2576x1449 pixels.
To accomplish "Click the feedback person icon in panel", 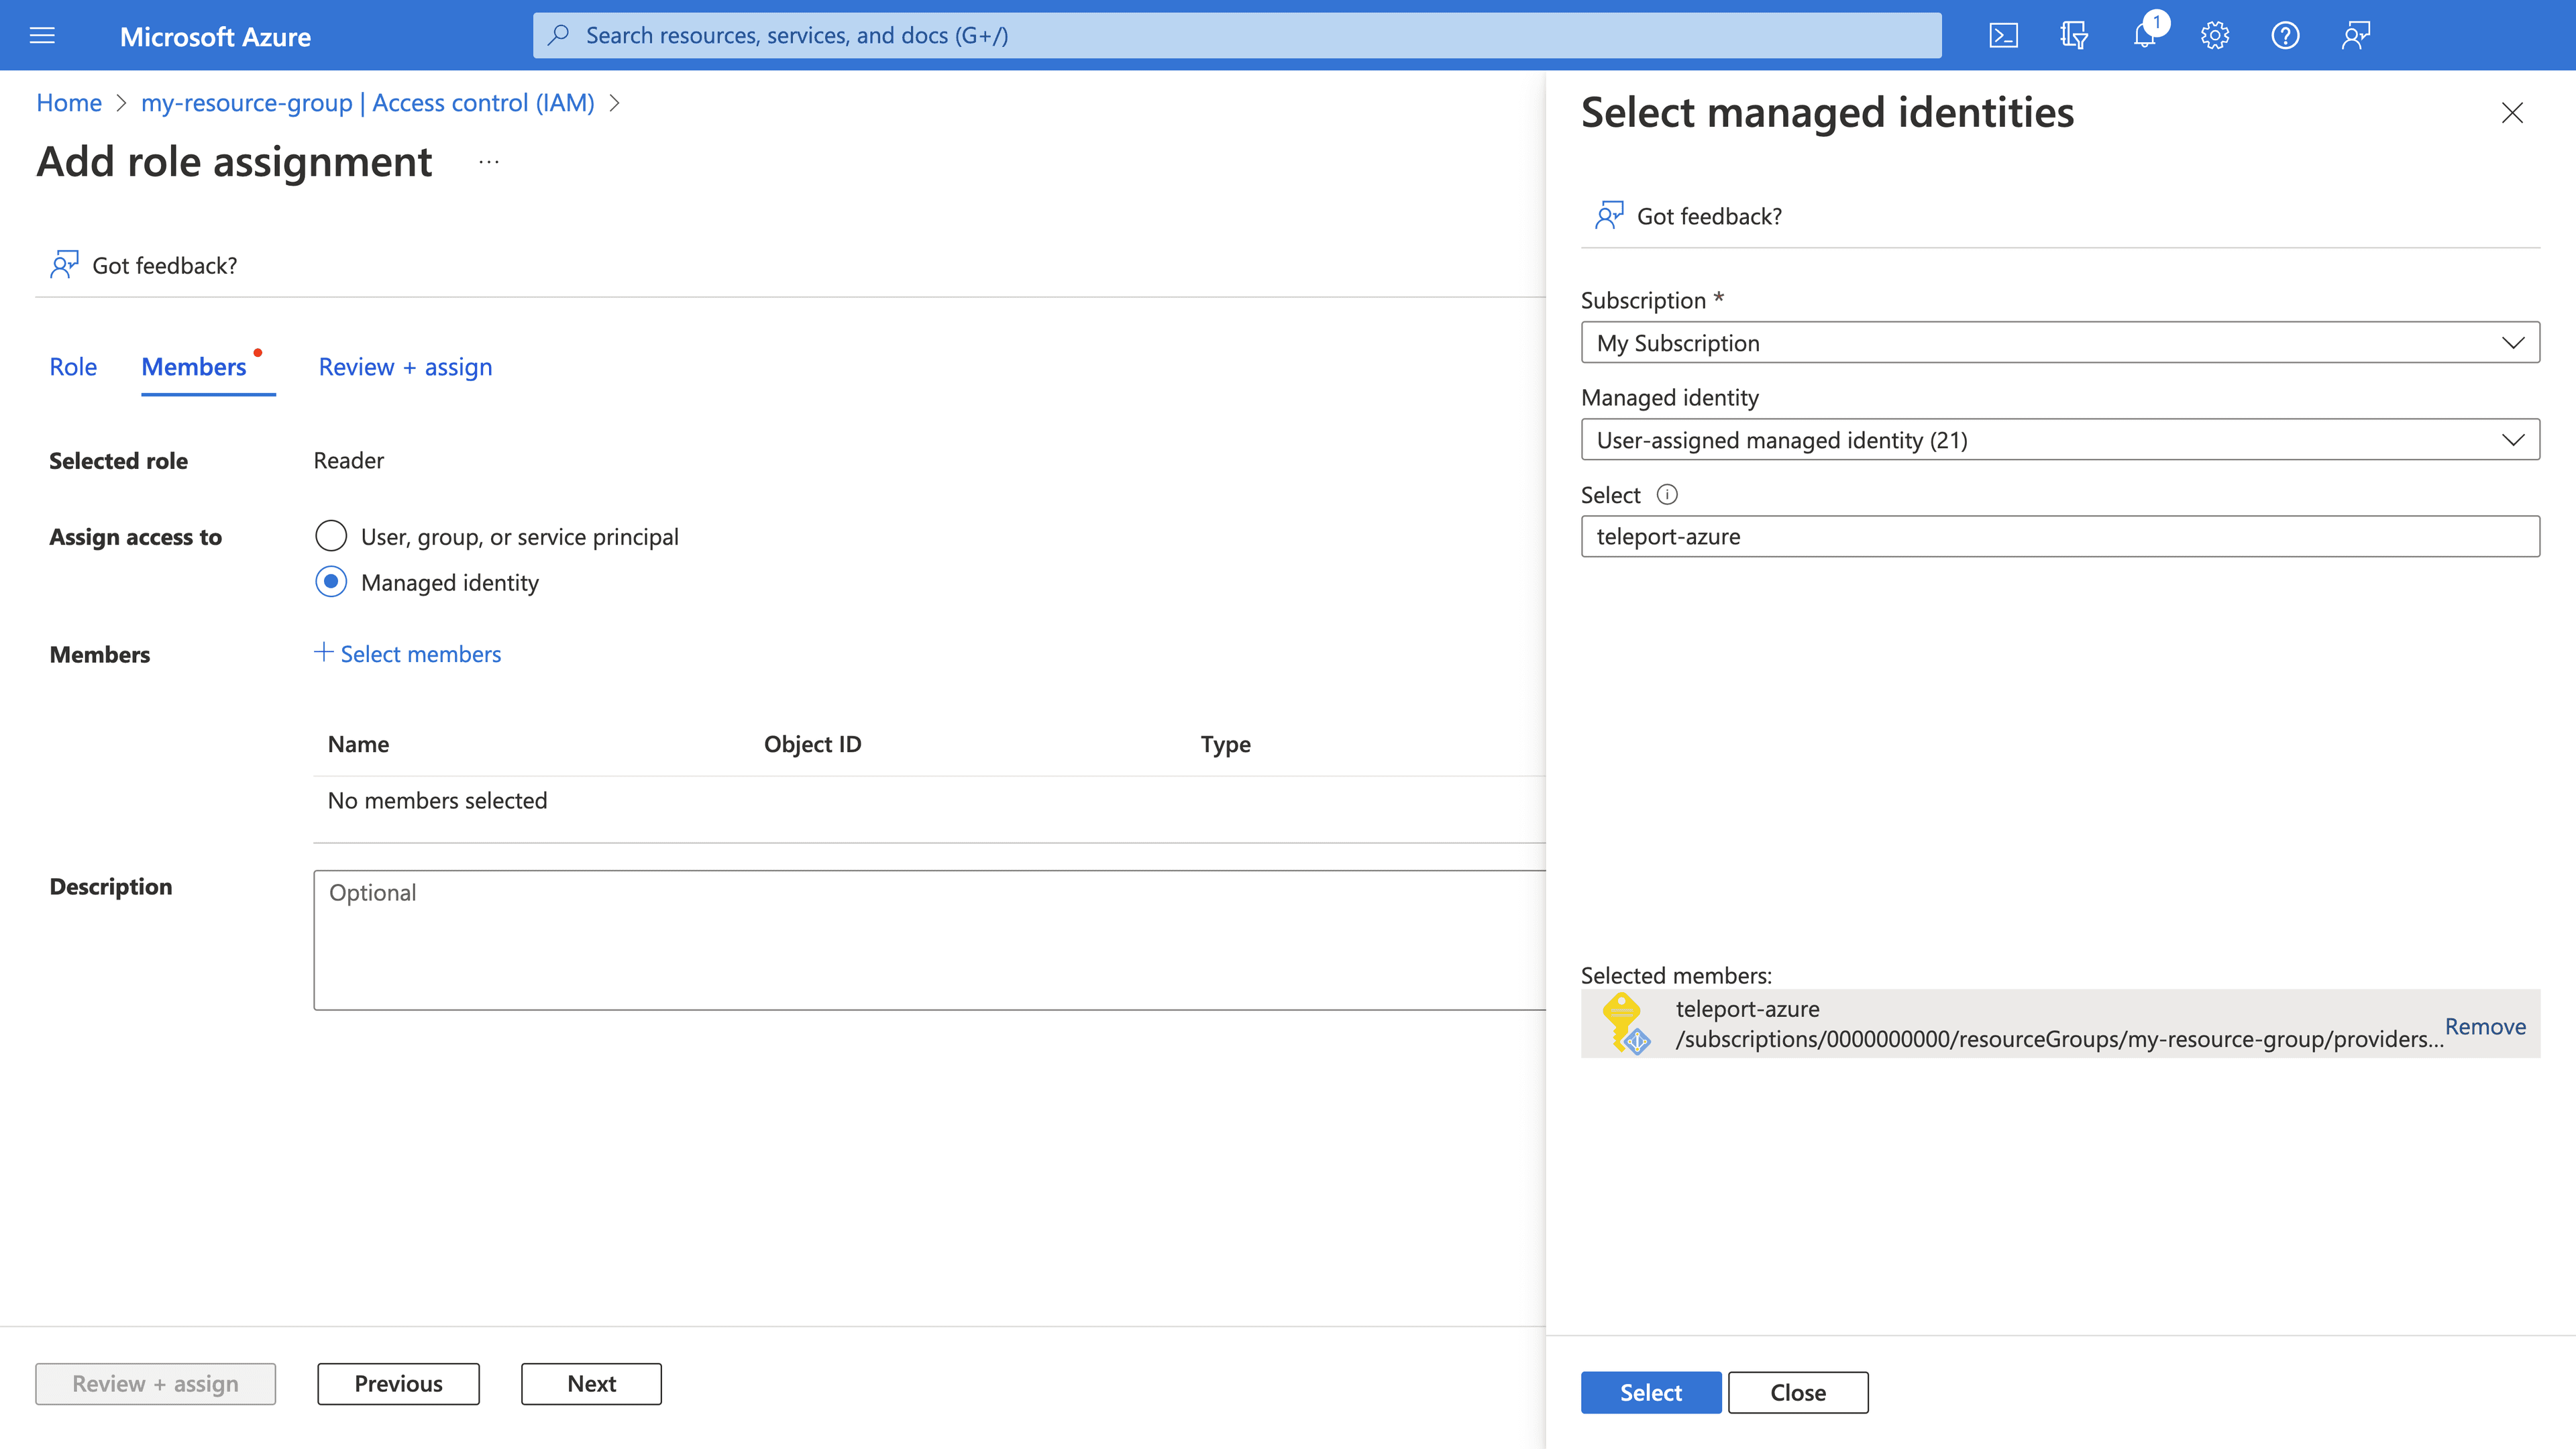I will pyautogui.click(x=1608, y=214).
